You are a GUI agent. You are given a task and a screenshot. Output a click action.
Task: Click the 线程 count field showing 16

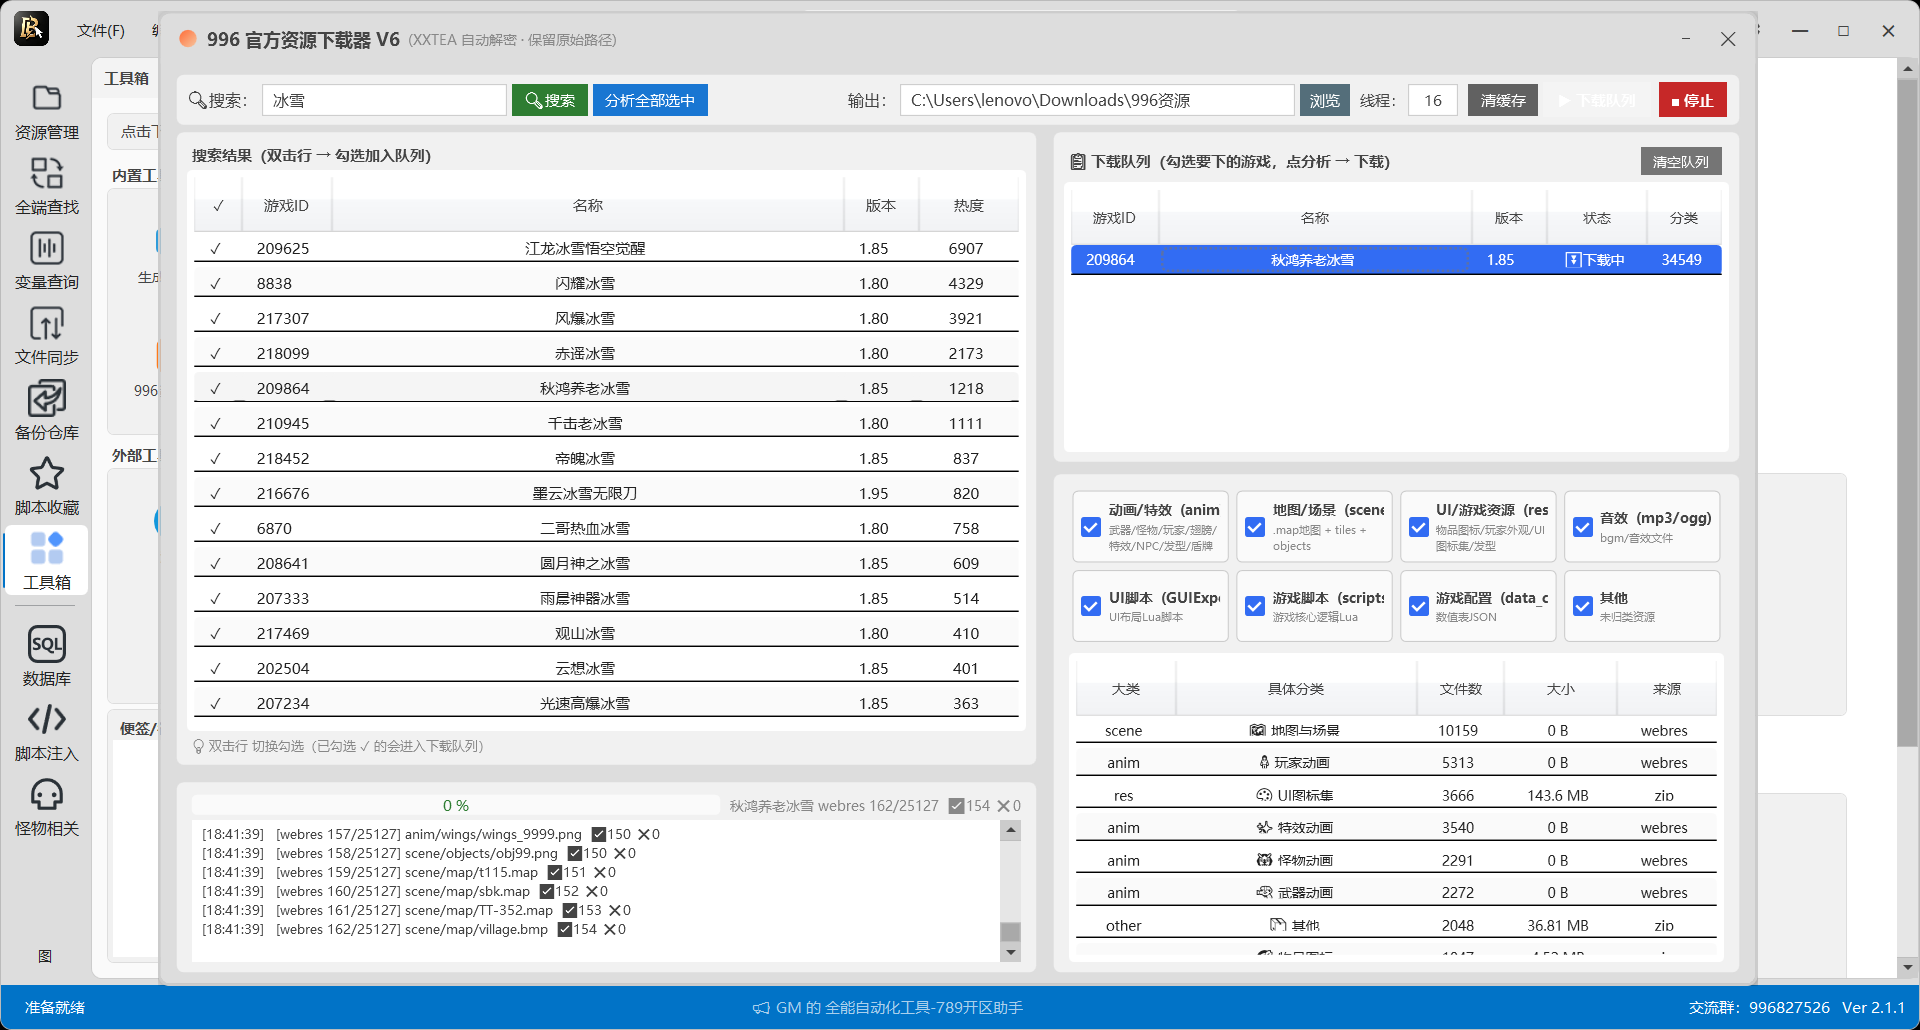tap(1433, 100)
